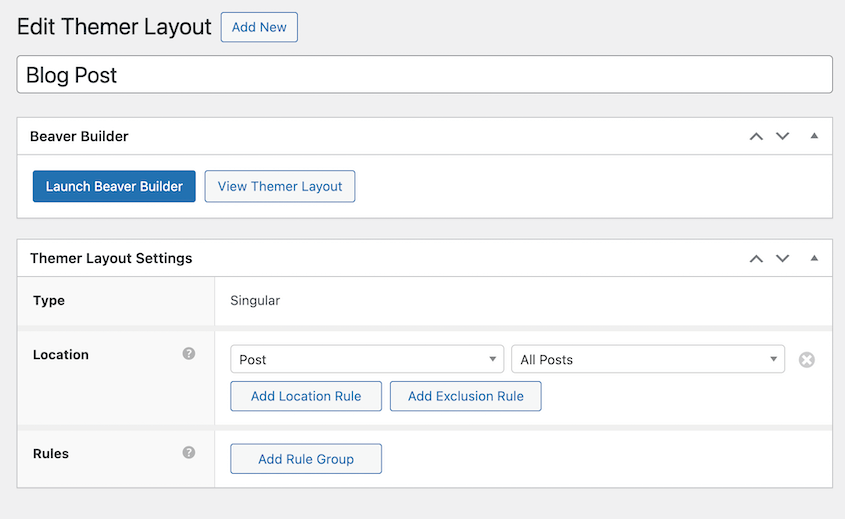Add a Location Rule

coord(306,396)
